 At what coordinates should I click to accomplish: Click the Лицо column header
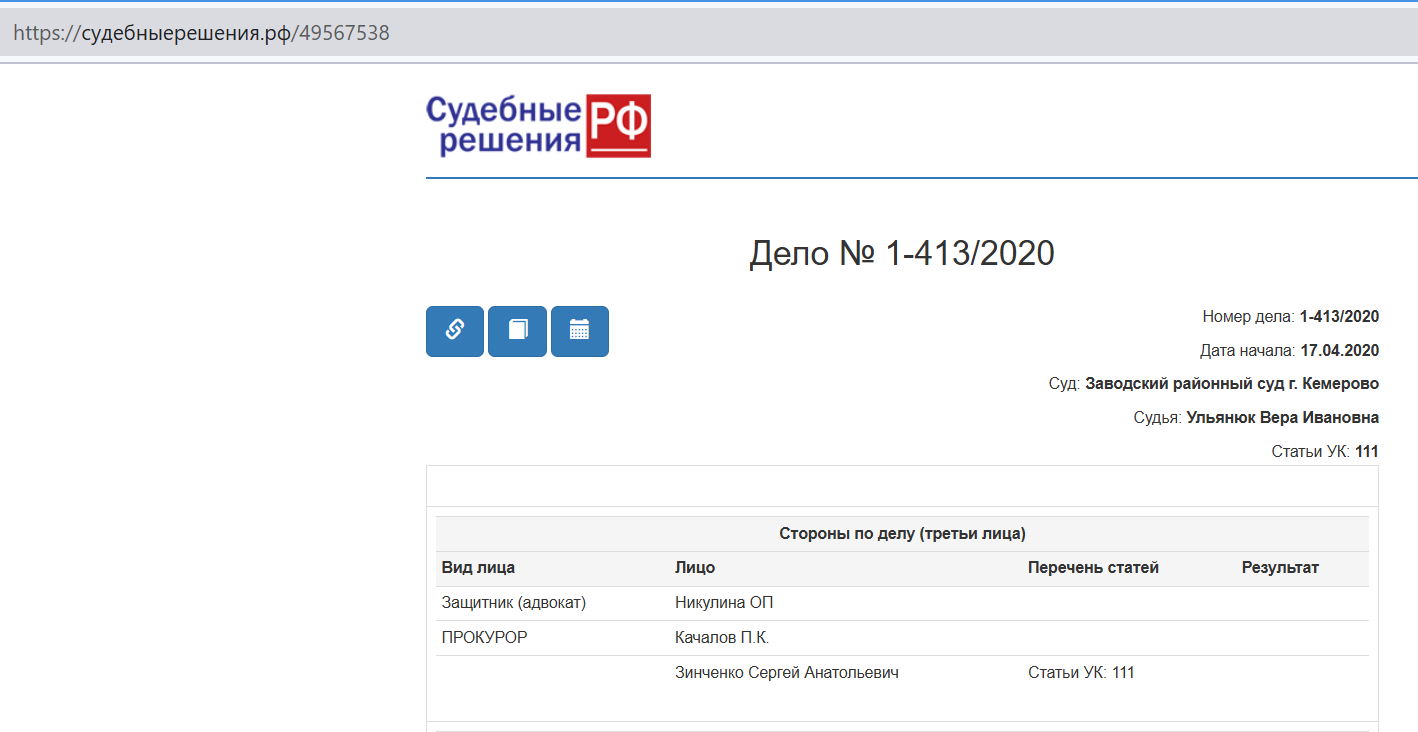[x=695, y=568]
